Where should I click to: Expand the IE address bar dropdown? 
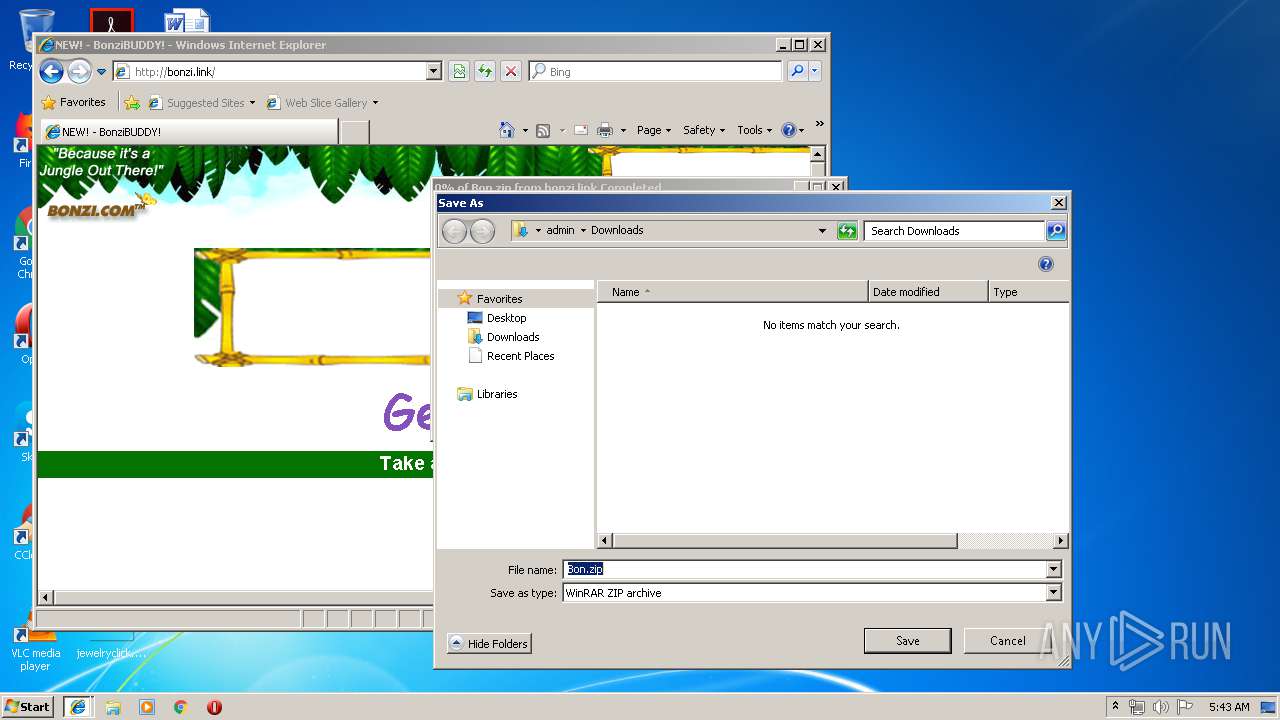click(434, 71)
